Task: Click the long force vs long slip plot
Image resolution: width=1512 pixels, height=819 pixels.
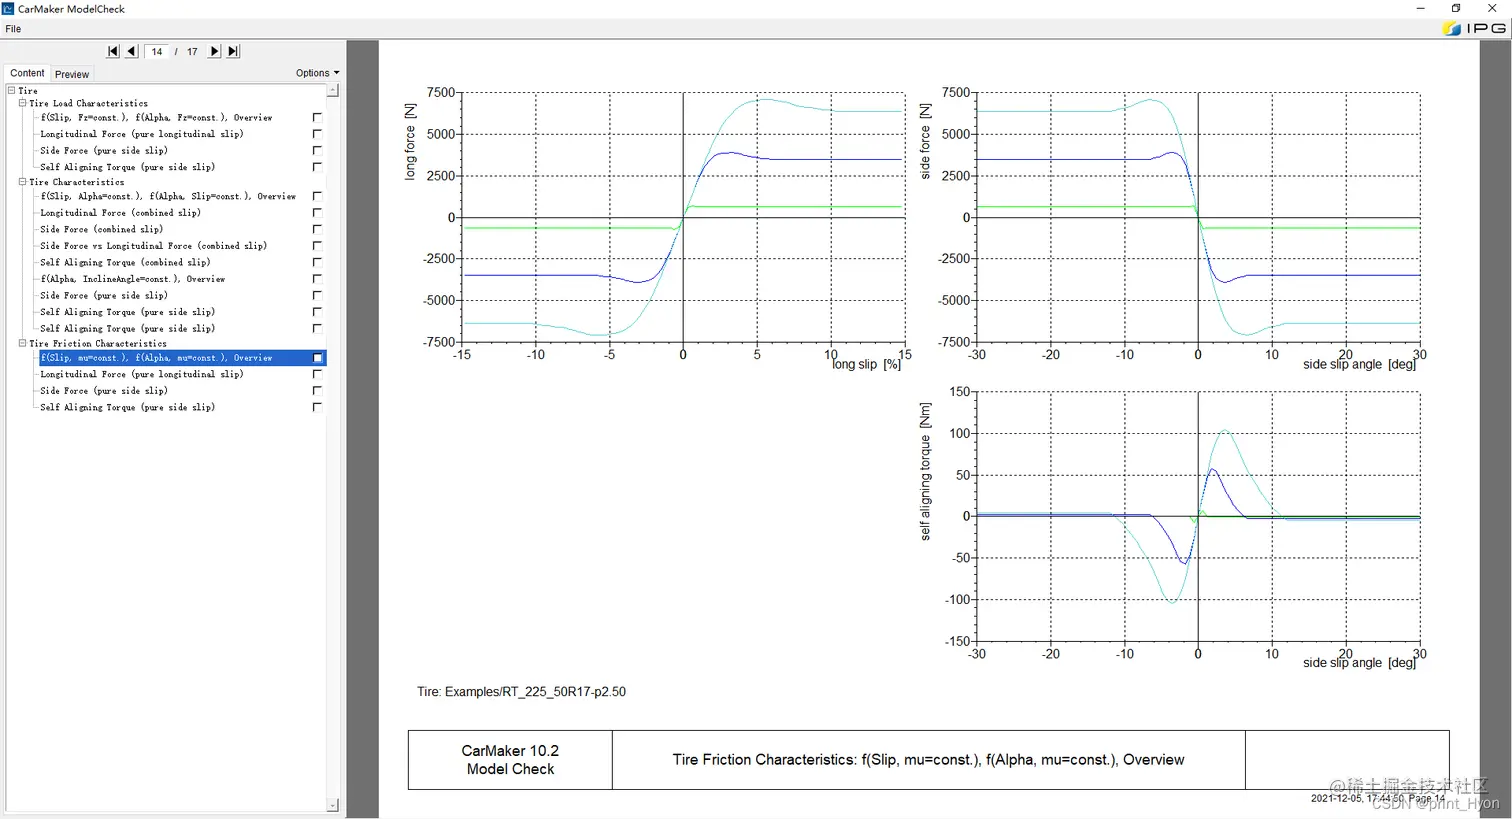Action: [683, 217]
